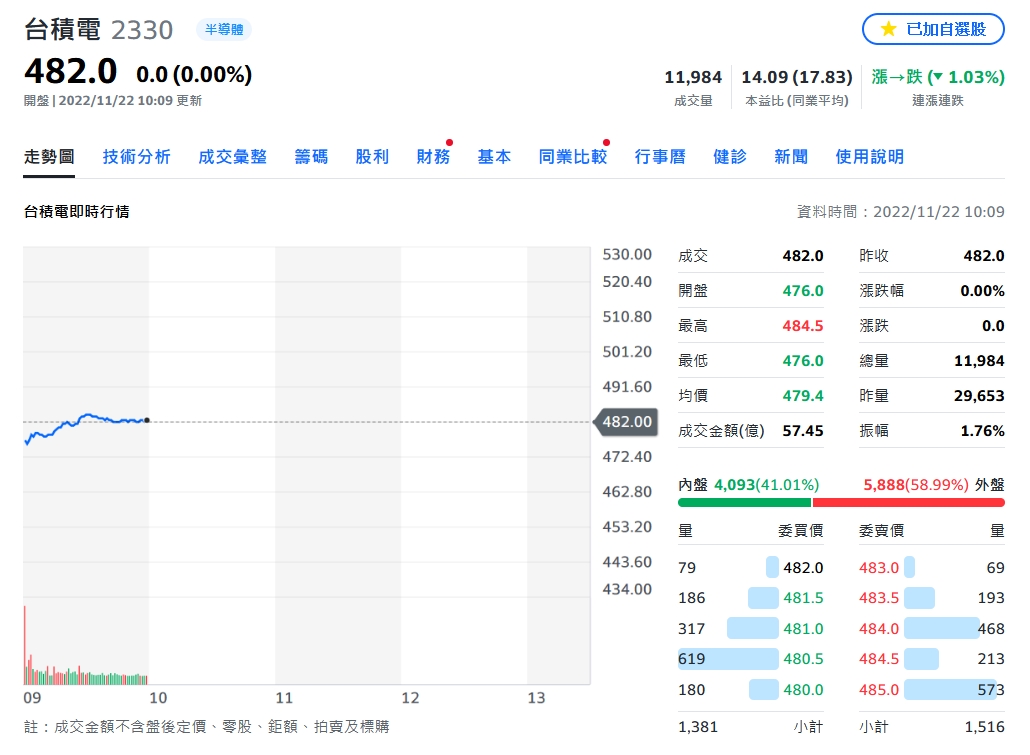The height and width of the screenshot is (755, 1030).
Task: Click the 均價 value 479.4
Action: tap(803, 396)
